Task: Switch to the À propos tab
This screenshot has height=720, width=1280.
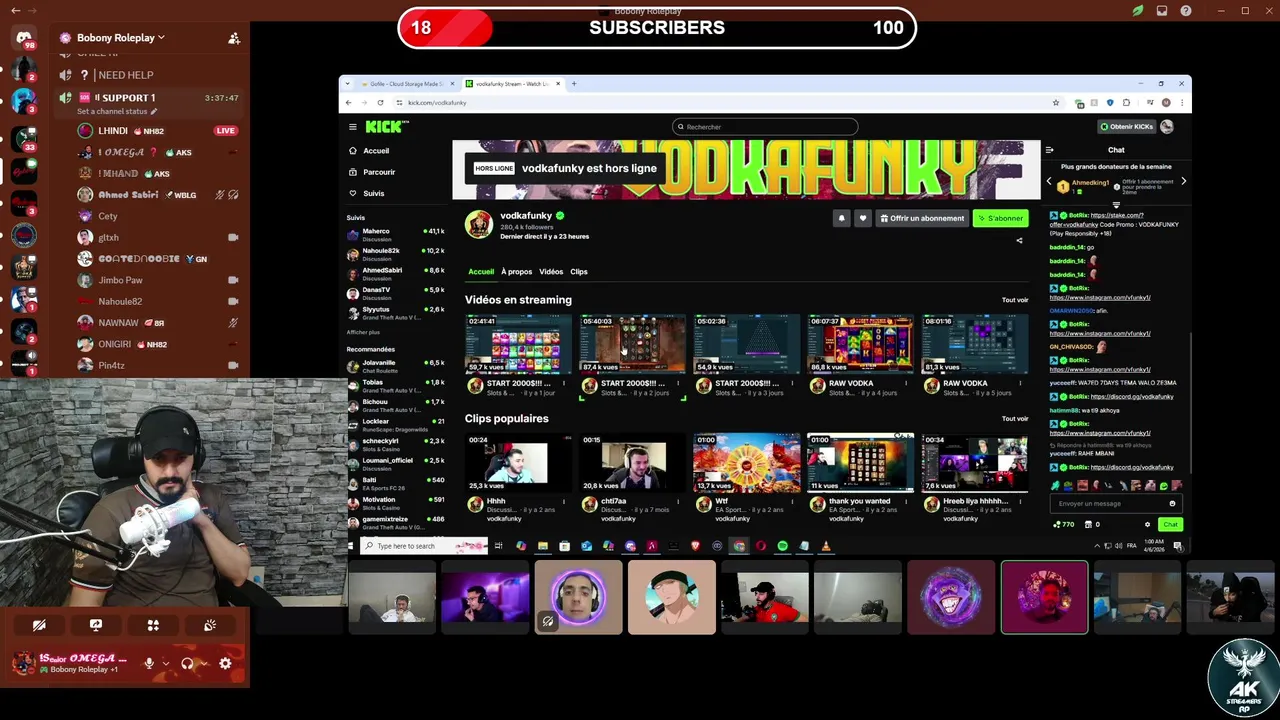Action: [x=516, y=272]
